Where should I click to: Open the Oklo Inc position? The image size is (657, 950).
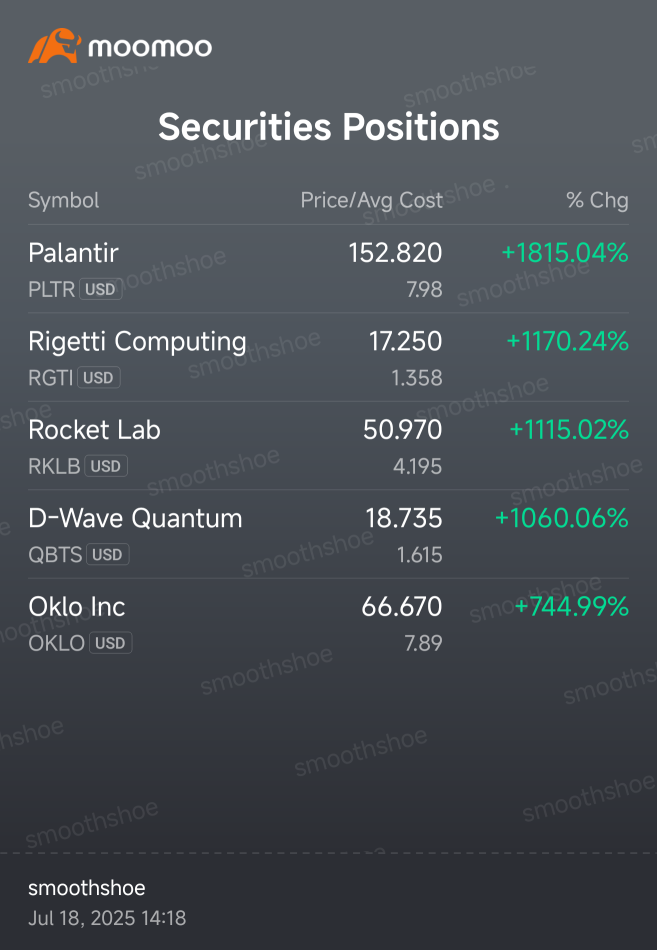coord(328,623)
